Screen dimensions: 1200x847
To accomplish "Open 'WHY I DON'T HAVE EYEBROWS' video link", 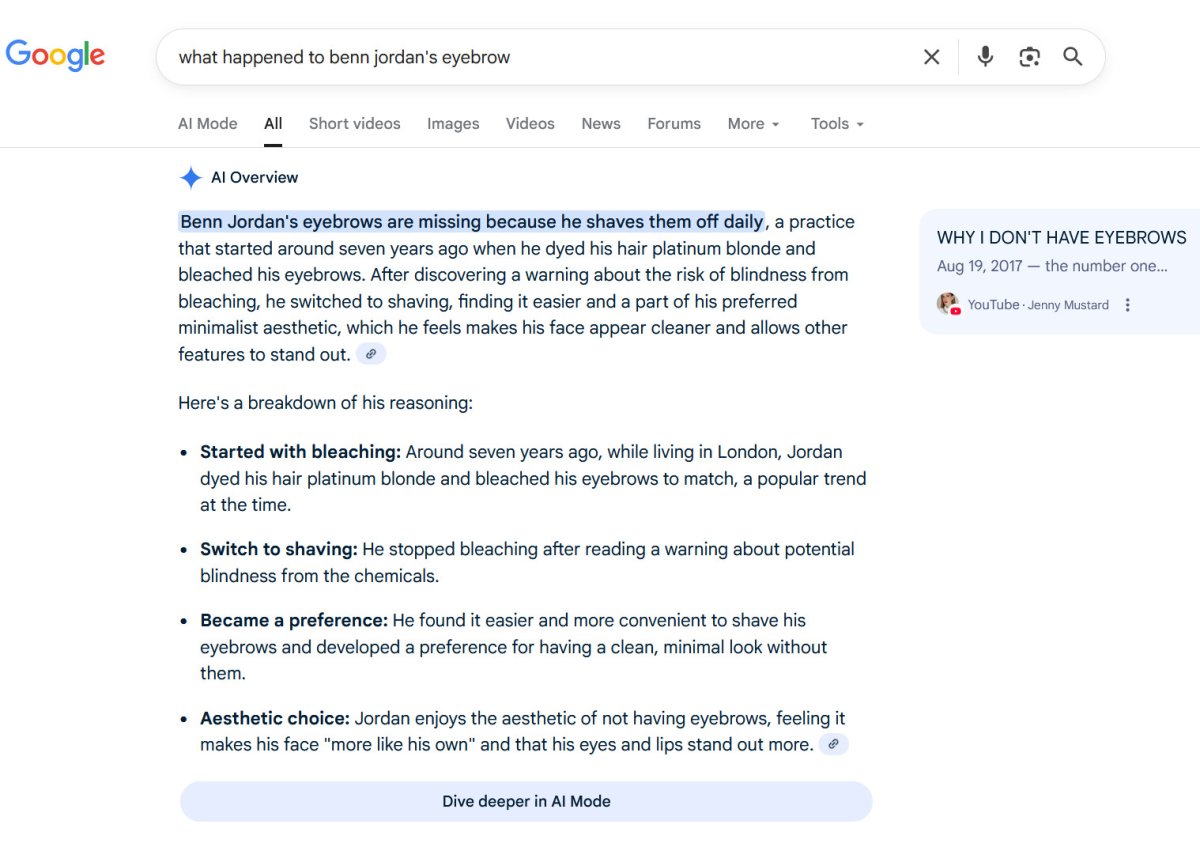I will (x=1062, y=237).
